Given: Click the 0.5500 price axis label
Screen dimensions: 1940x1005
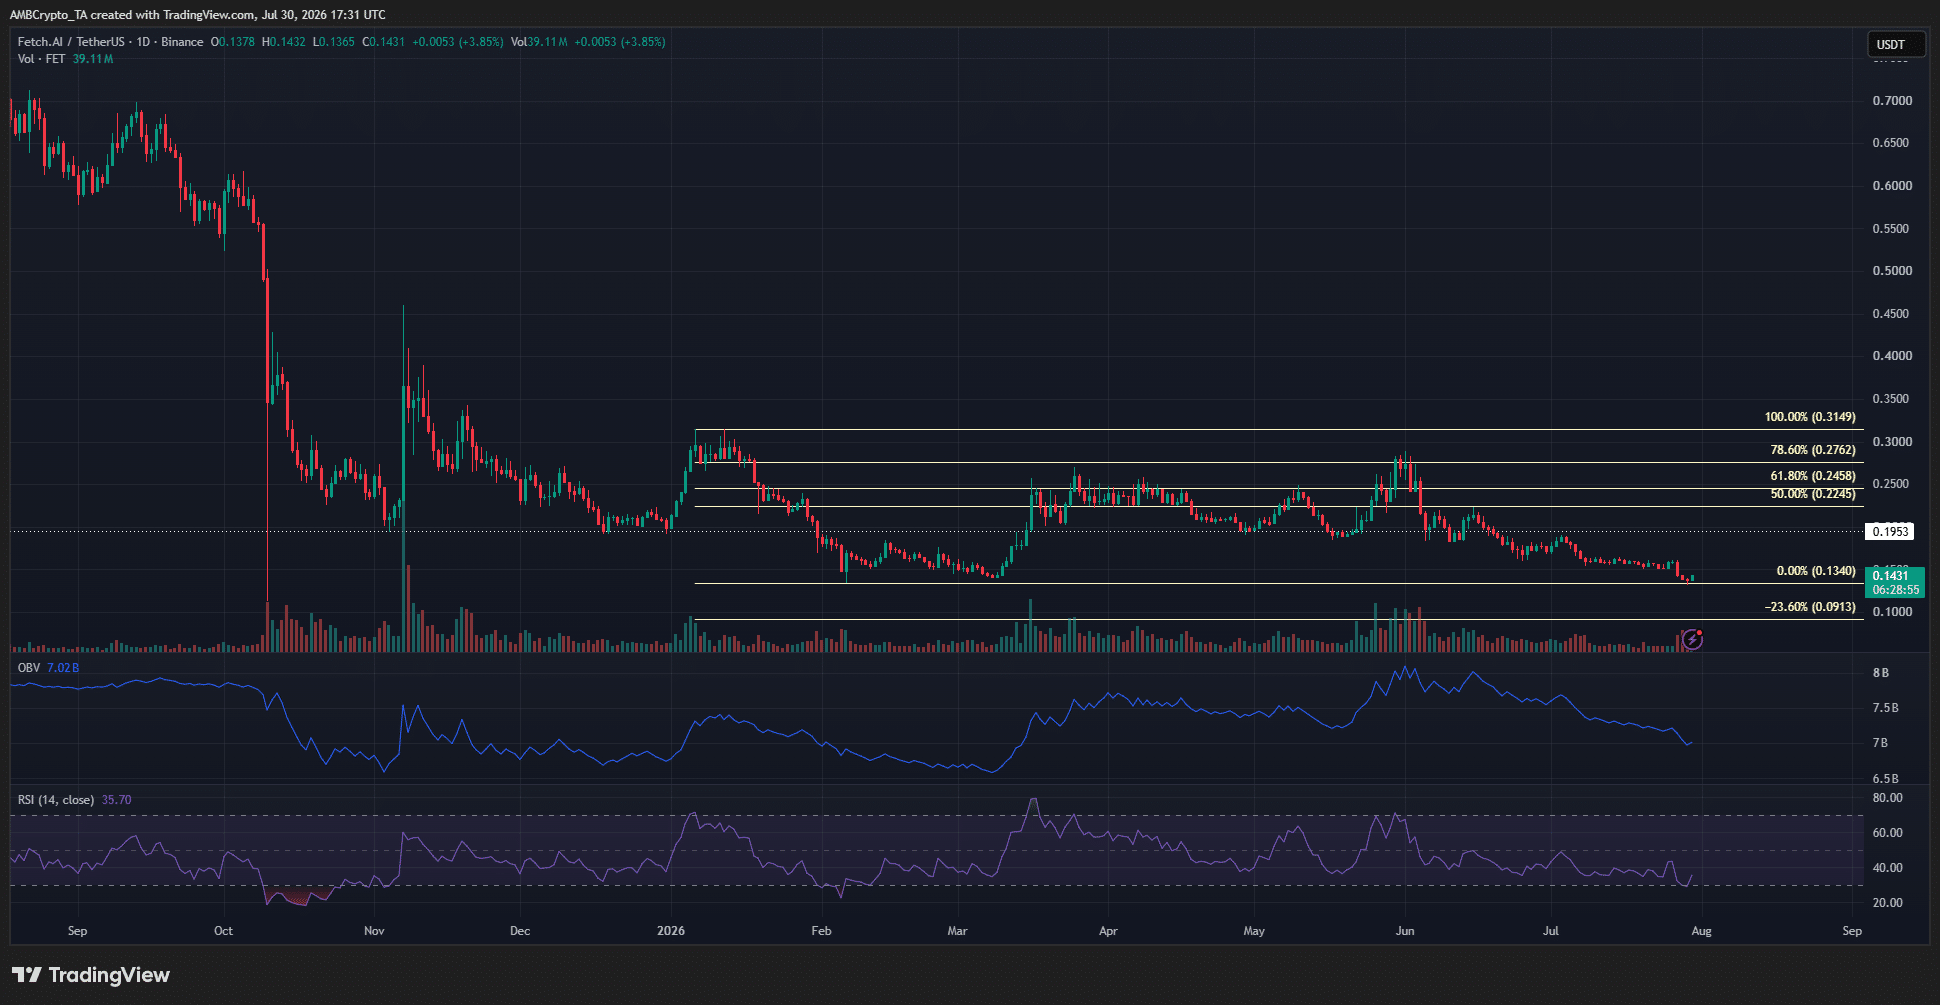Looking at the screenshot, I should (1891, 229).
